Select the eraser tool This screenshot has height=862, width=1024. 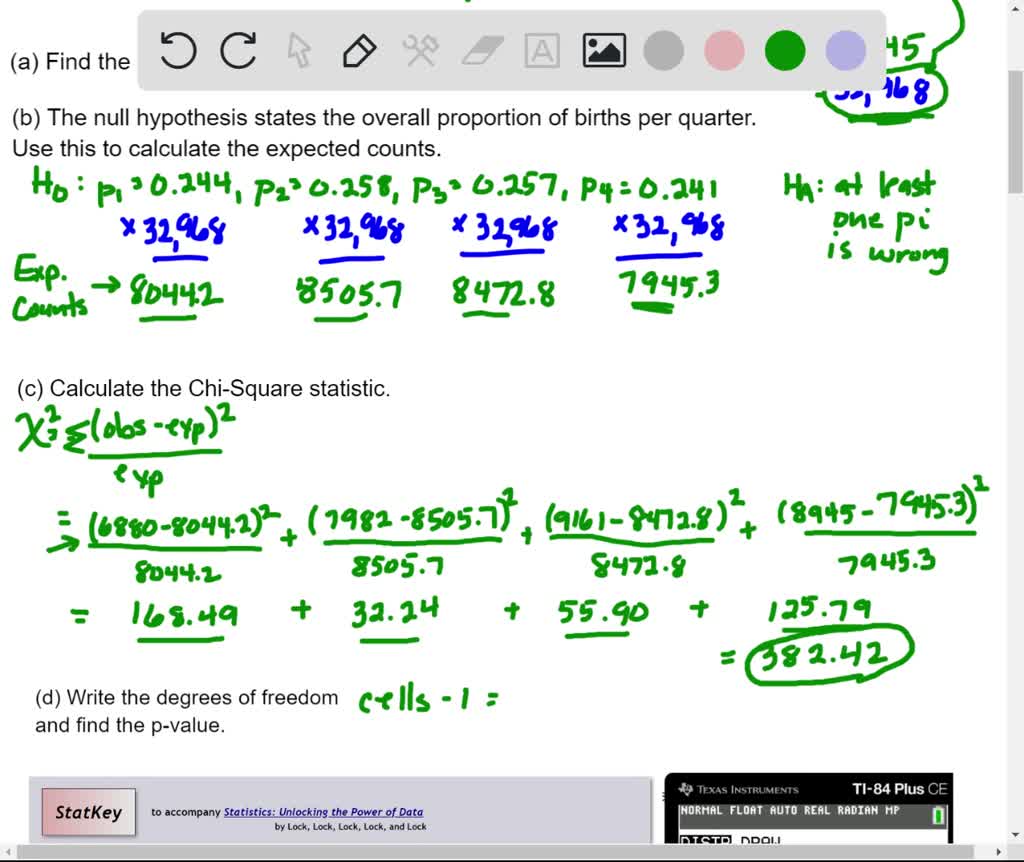click(x=482, y=51)
